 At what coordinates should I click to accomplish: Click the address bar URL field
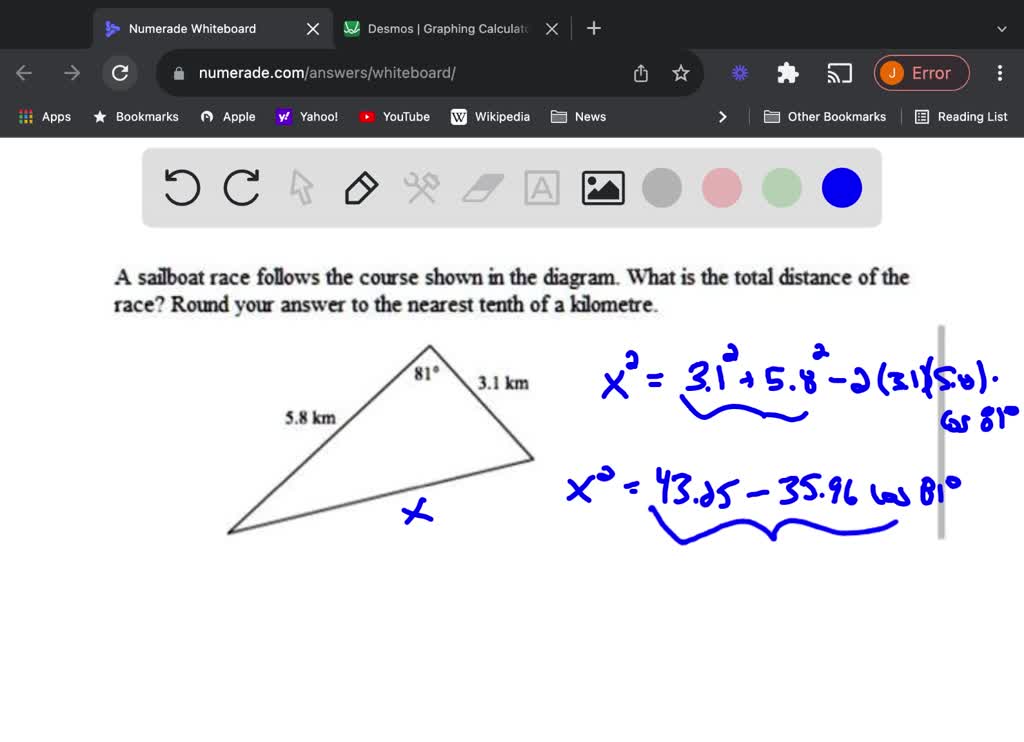[400, 72]
